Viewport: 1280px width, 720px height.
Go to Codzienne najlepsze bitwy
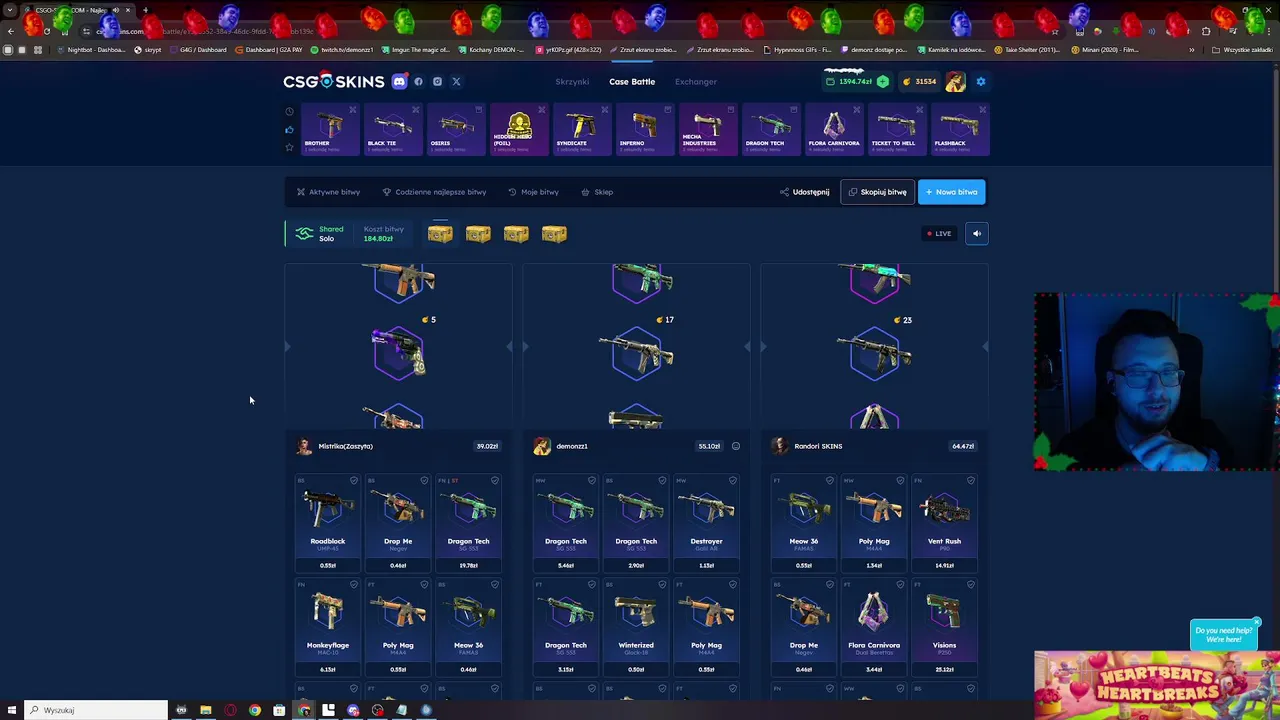coord(434,192)
